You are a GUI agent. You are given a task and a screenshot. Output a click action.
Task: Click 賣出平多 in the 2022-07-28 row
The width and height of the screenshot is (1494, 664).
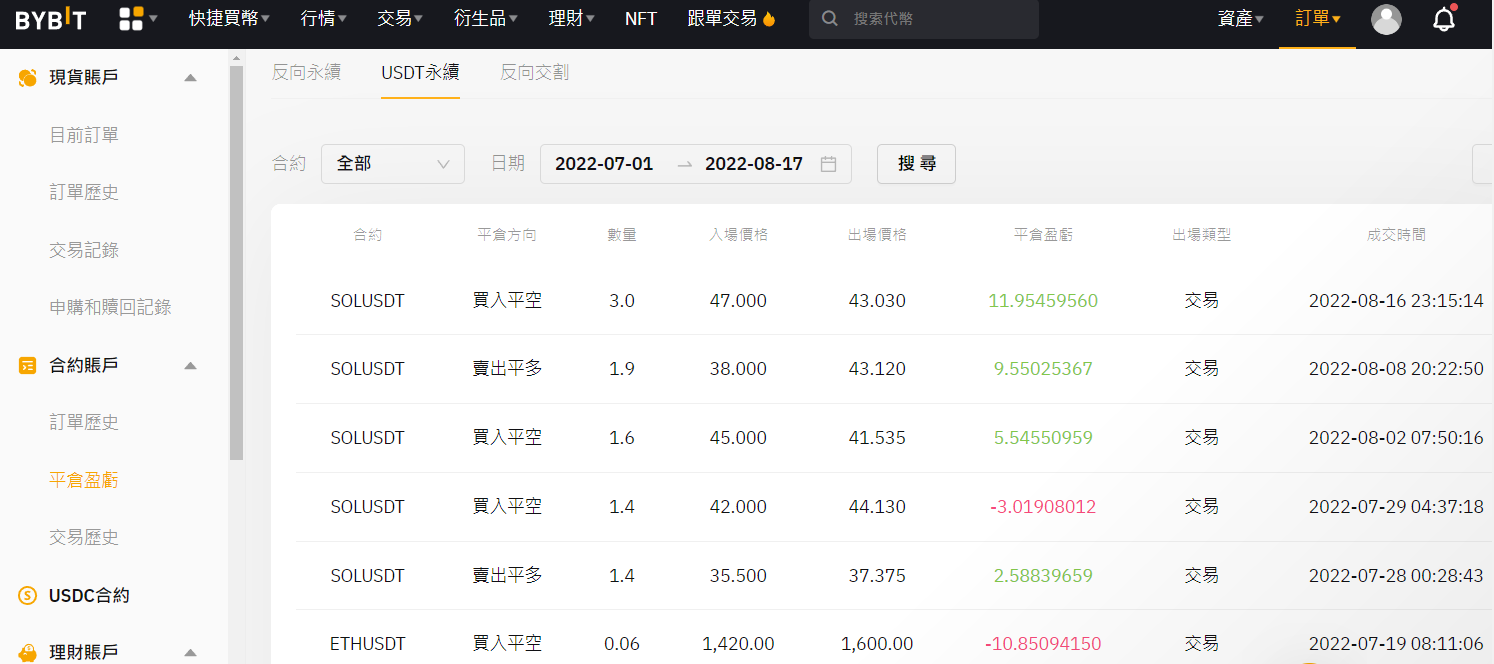[x=507, y=576]
